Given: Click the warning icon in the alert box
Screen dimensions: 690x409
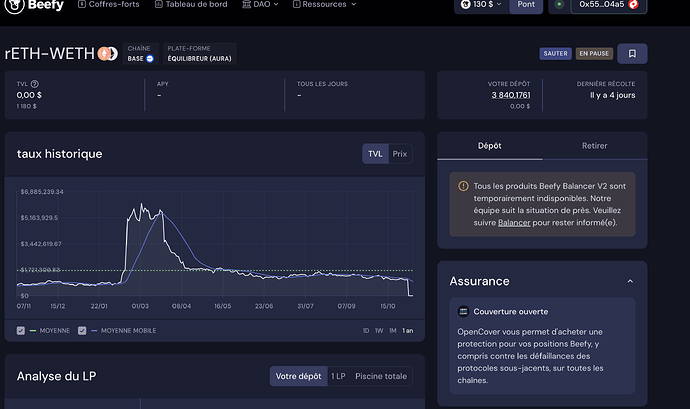Looking at the screenshot, I should click(462, 186).
